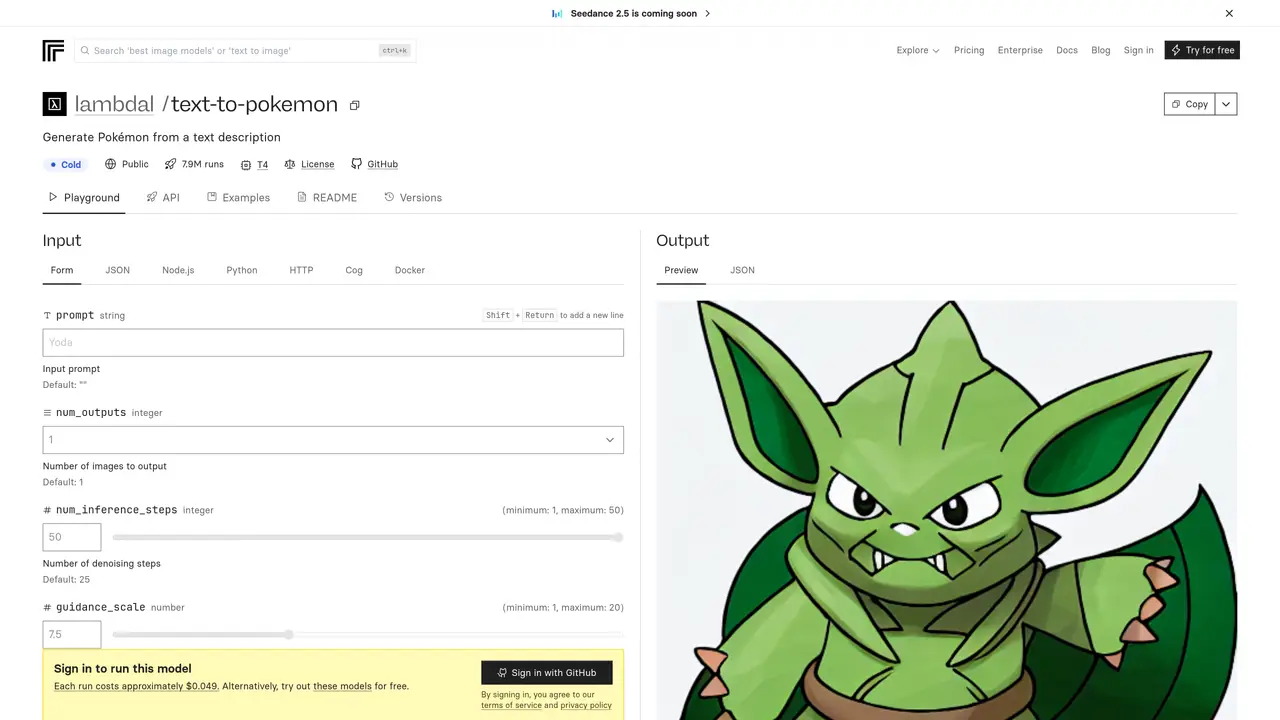Open the Enterprise page

[1020, 50]
